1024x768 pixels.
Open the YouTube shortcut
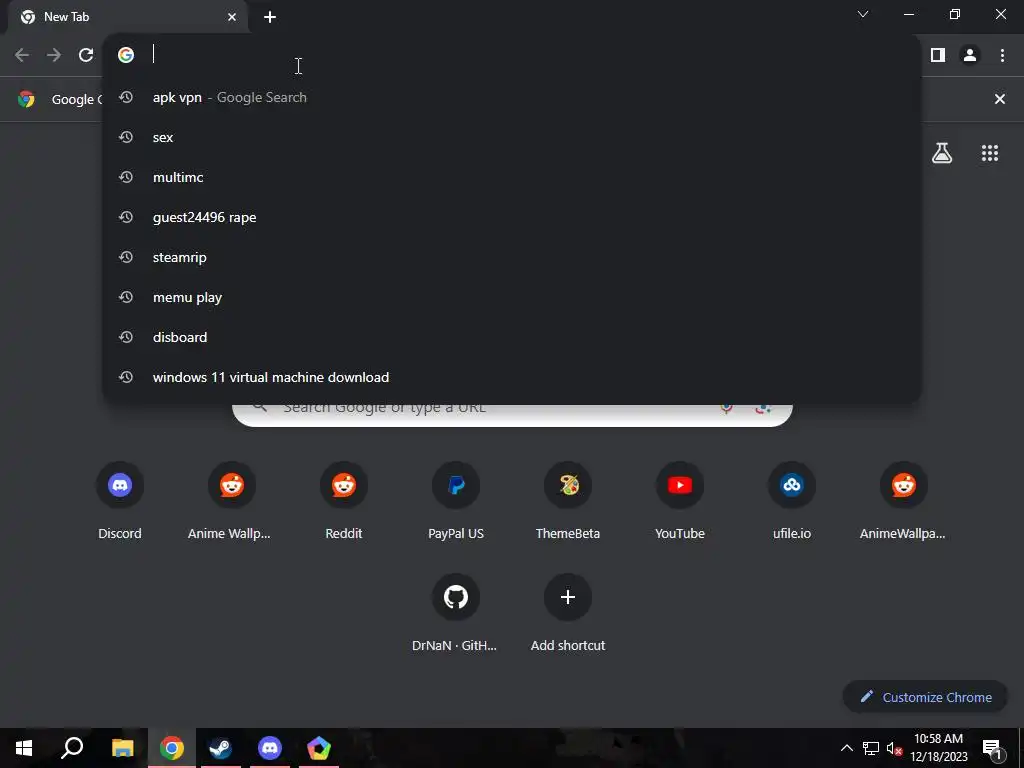coord(680,502)
